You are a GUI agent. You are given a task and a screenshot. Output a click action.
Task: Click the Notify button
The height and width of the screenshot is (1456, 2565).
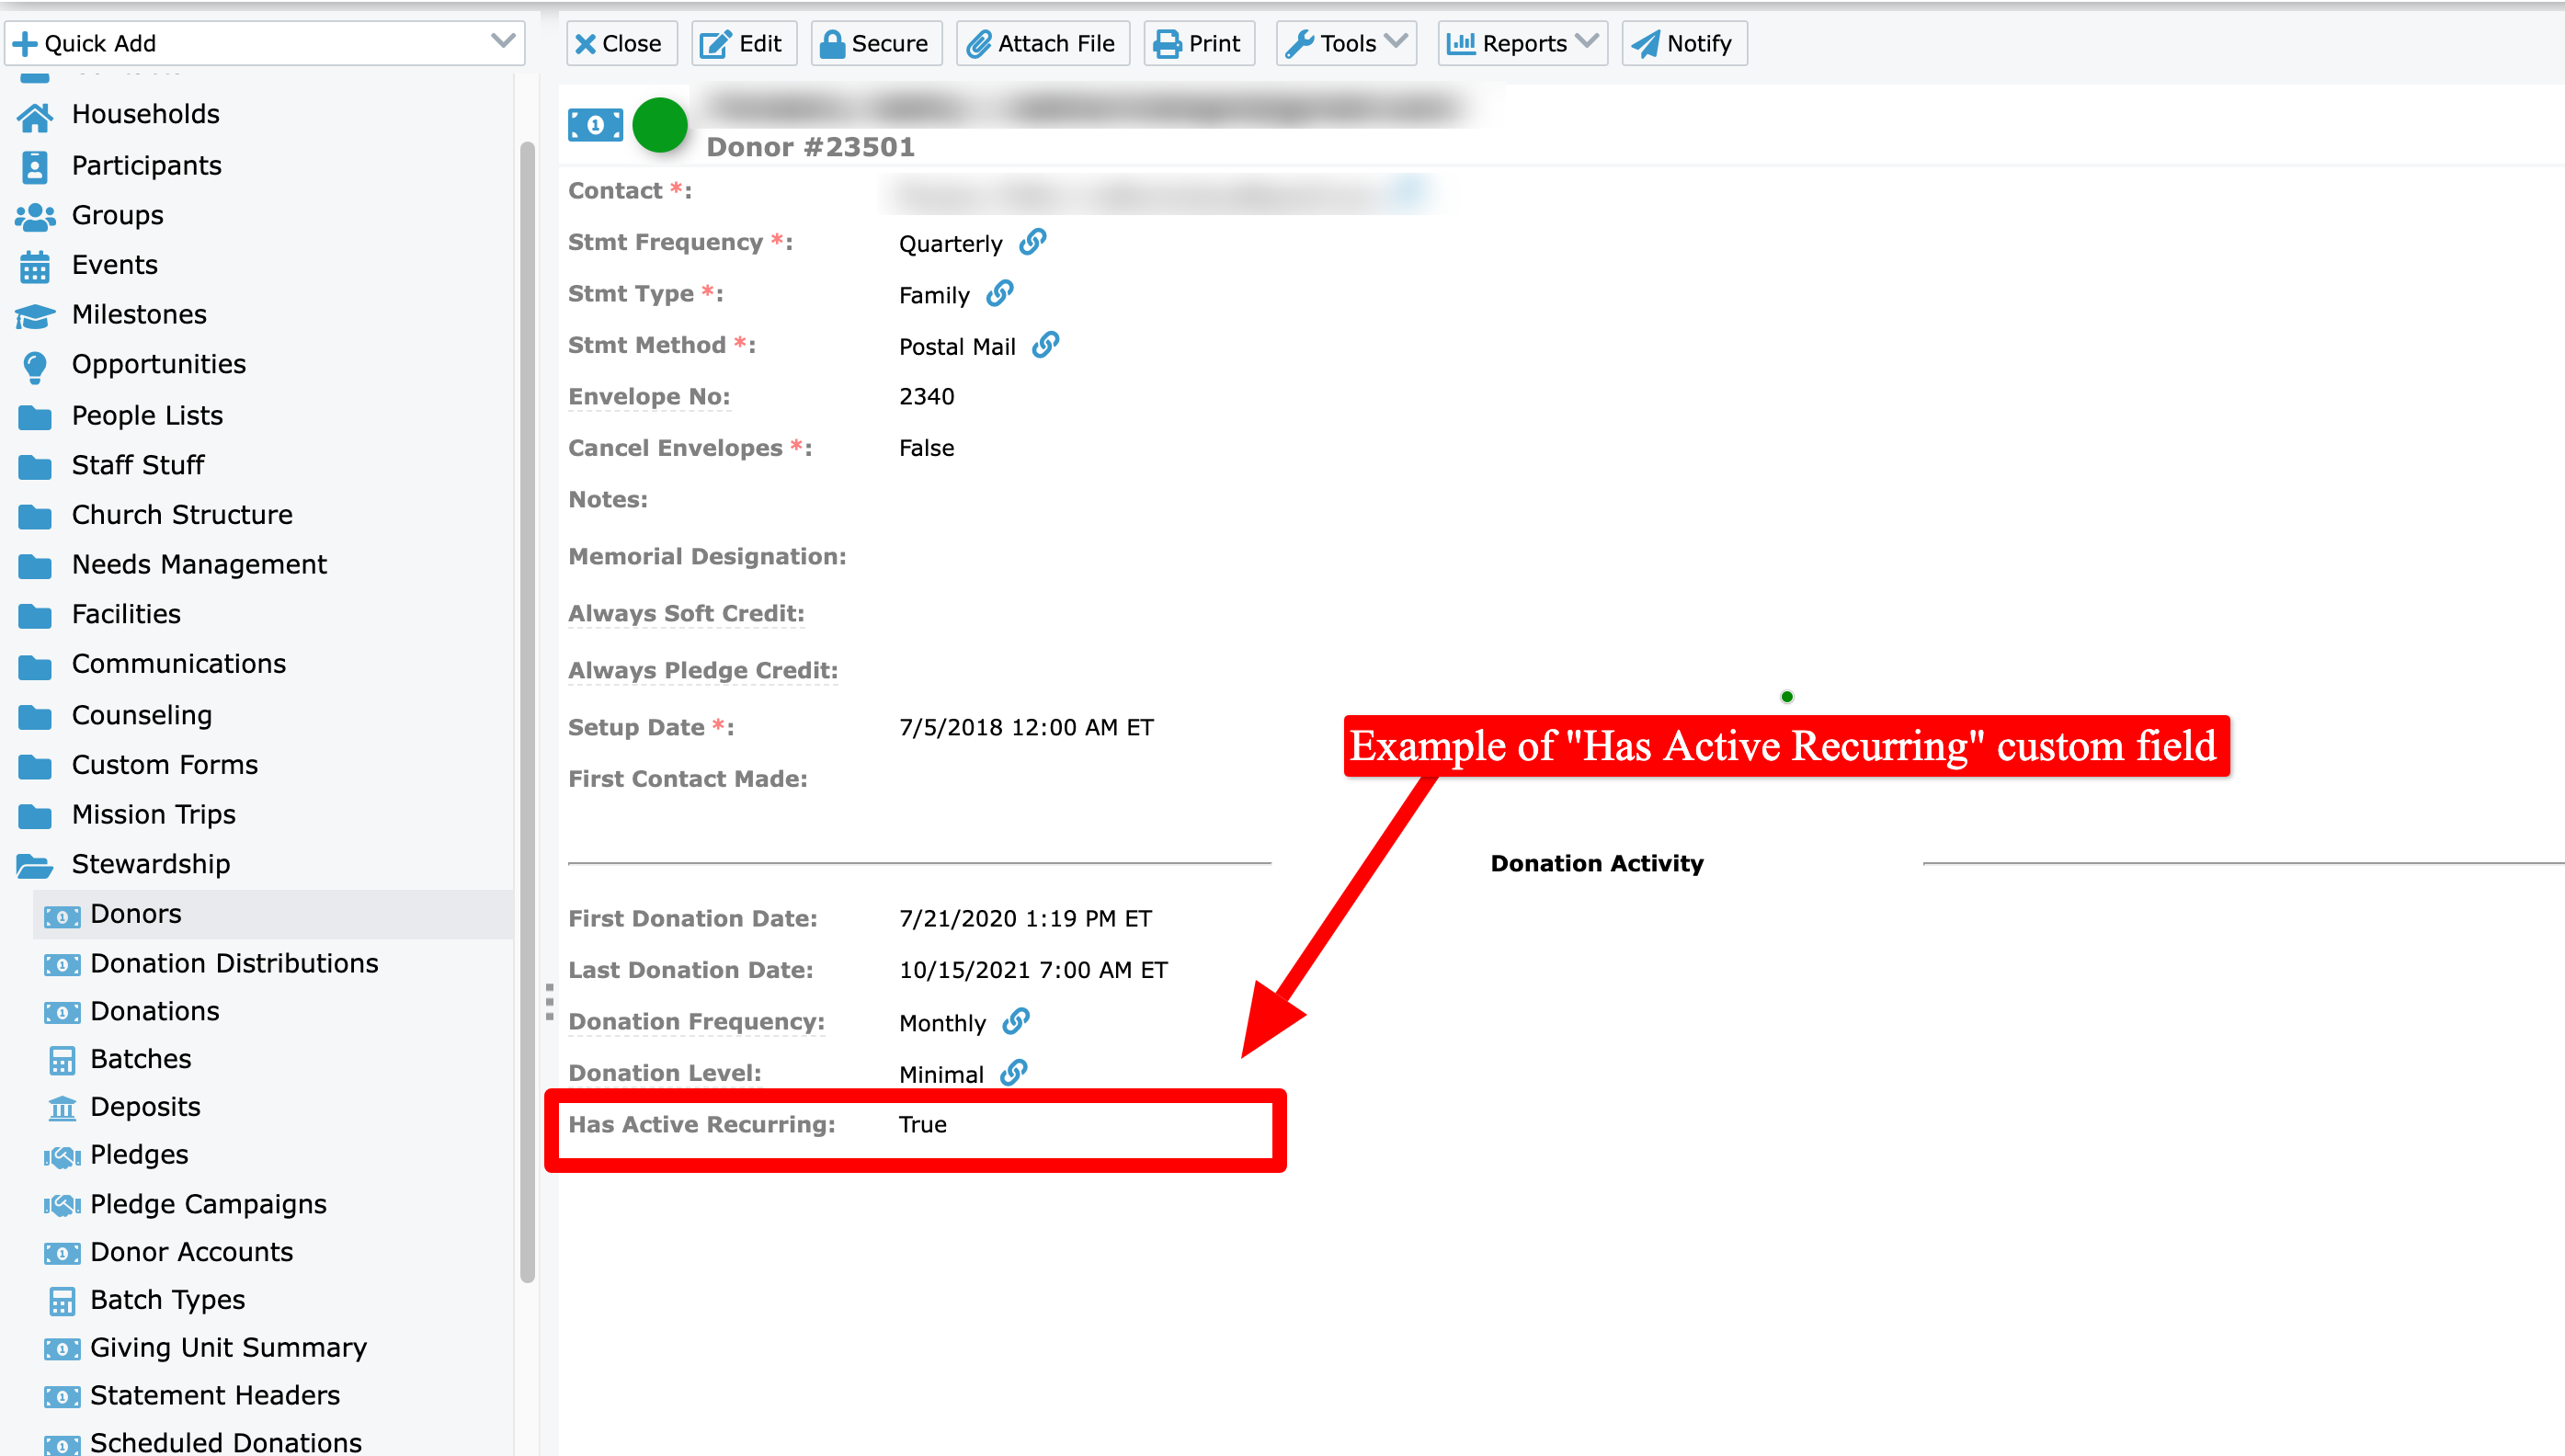1684,43
